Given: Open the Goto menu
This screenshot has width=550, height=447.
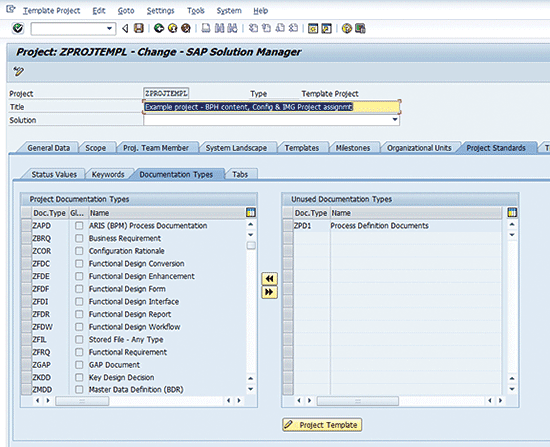Looking at the screenshot, I should click(126, 11).
